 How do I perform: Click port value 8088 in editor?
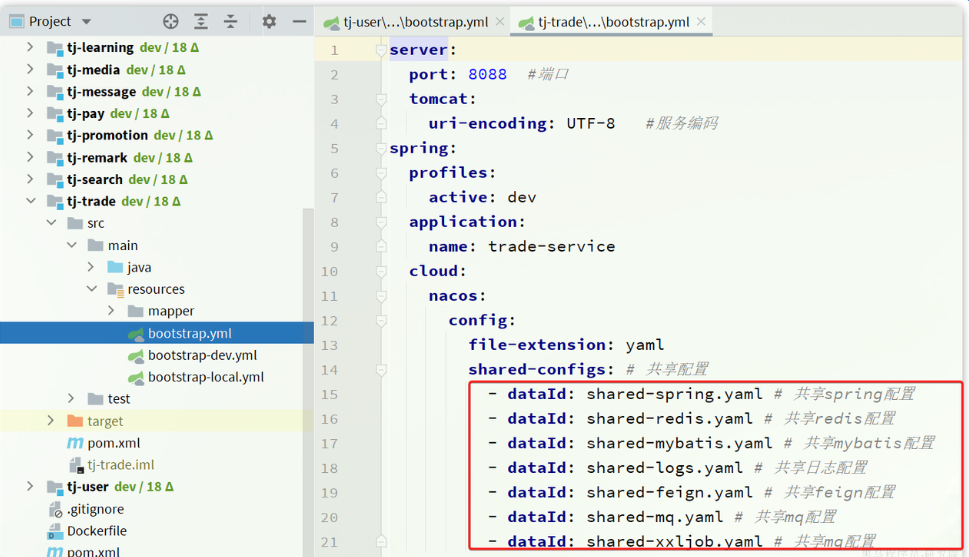tap(487, 74)
